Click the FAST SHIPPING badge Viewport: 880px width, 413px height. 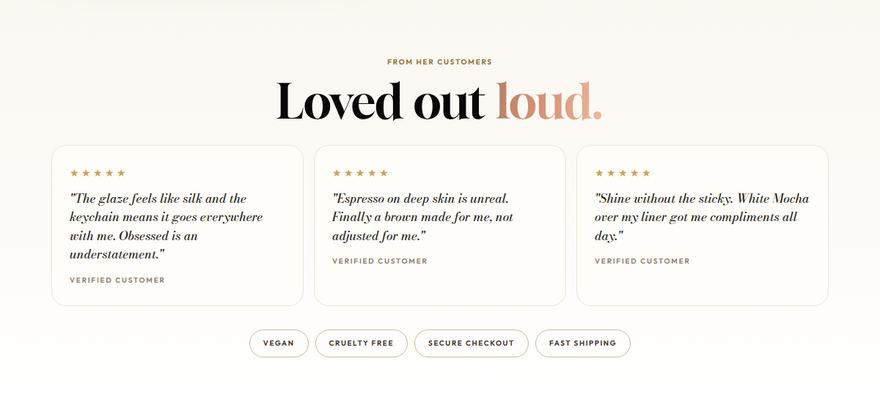point(583,343)
